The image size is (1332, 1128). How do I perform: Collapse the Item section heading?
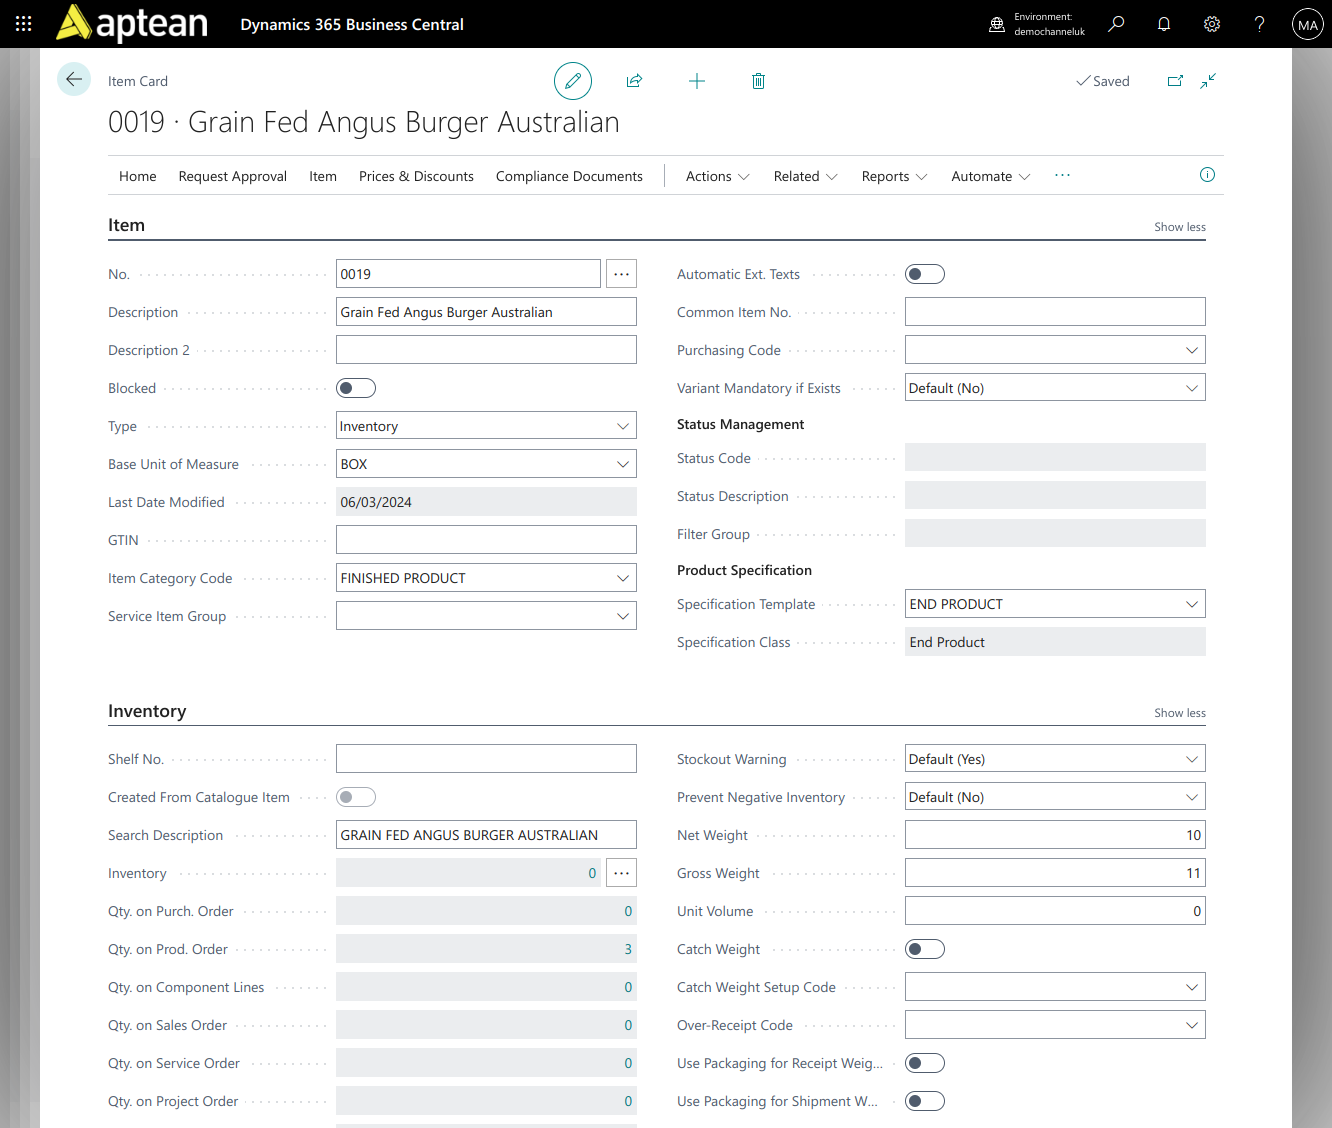(127, 225)
